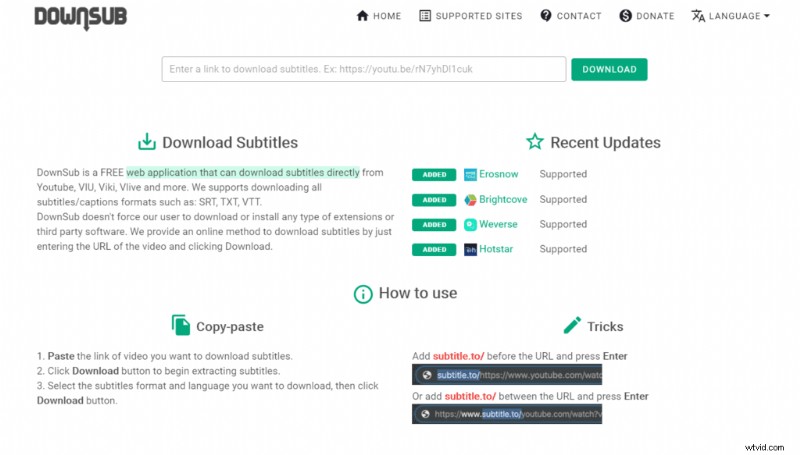The width and height of the screenshot is (800, 455).
Task: Click step '1. Paste the link' text
Action: 165,356
